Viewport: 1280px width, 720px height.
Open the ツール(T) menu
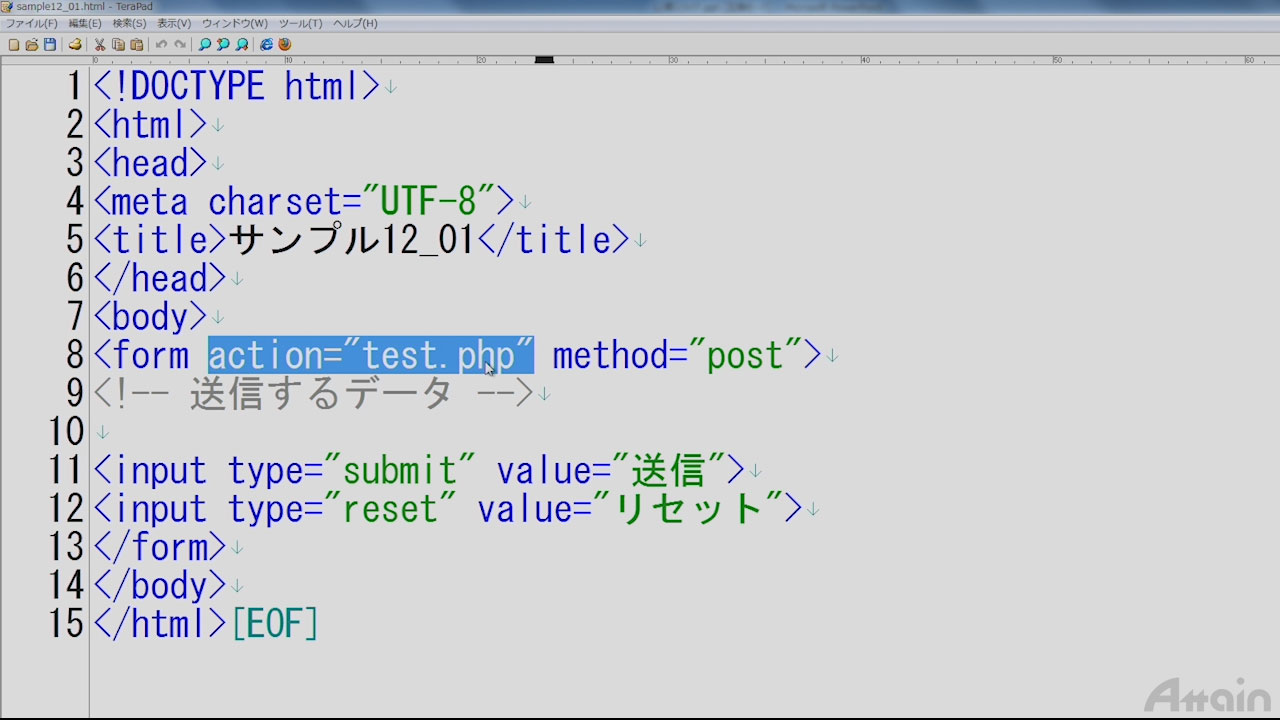point(300,23)
